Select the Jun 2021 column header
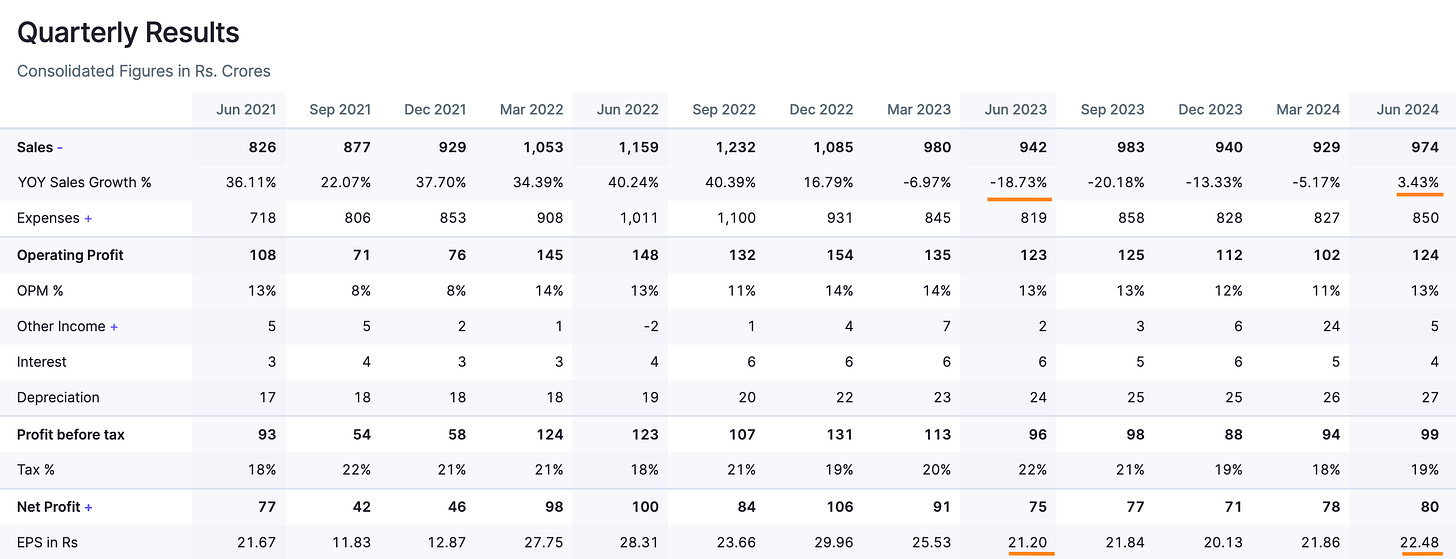1456x559 pixels. (x=246, y=109)
